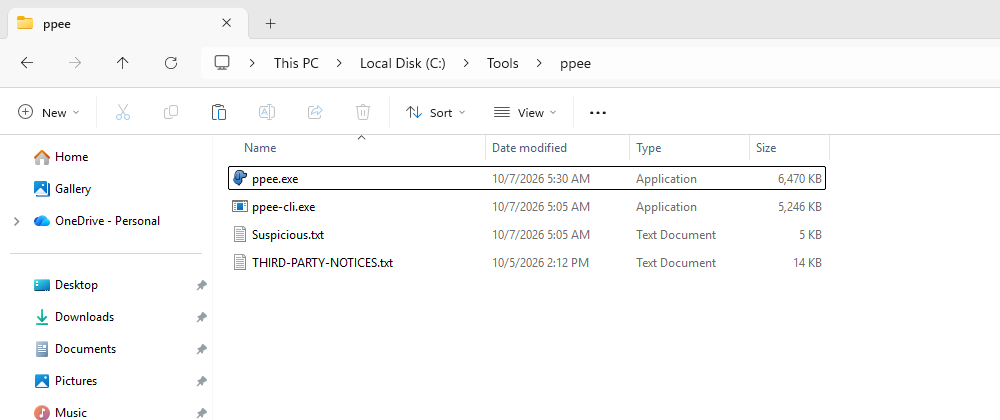Click the pin icon beside Pictures

point(202,381)
